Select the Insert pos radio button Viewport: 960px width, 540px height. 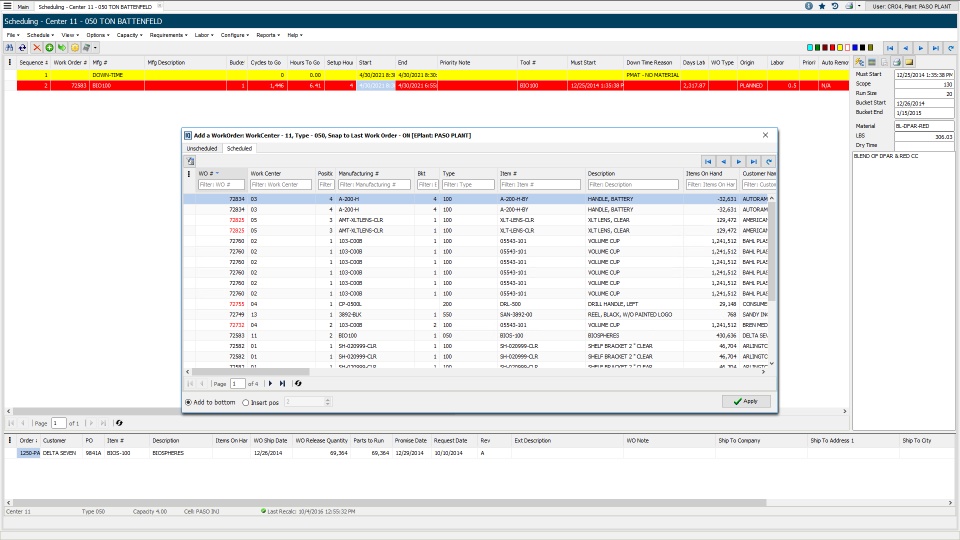[x=246, y=403]
